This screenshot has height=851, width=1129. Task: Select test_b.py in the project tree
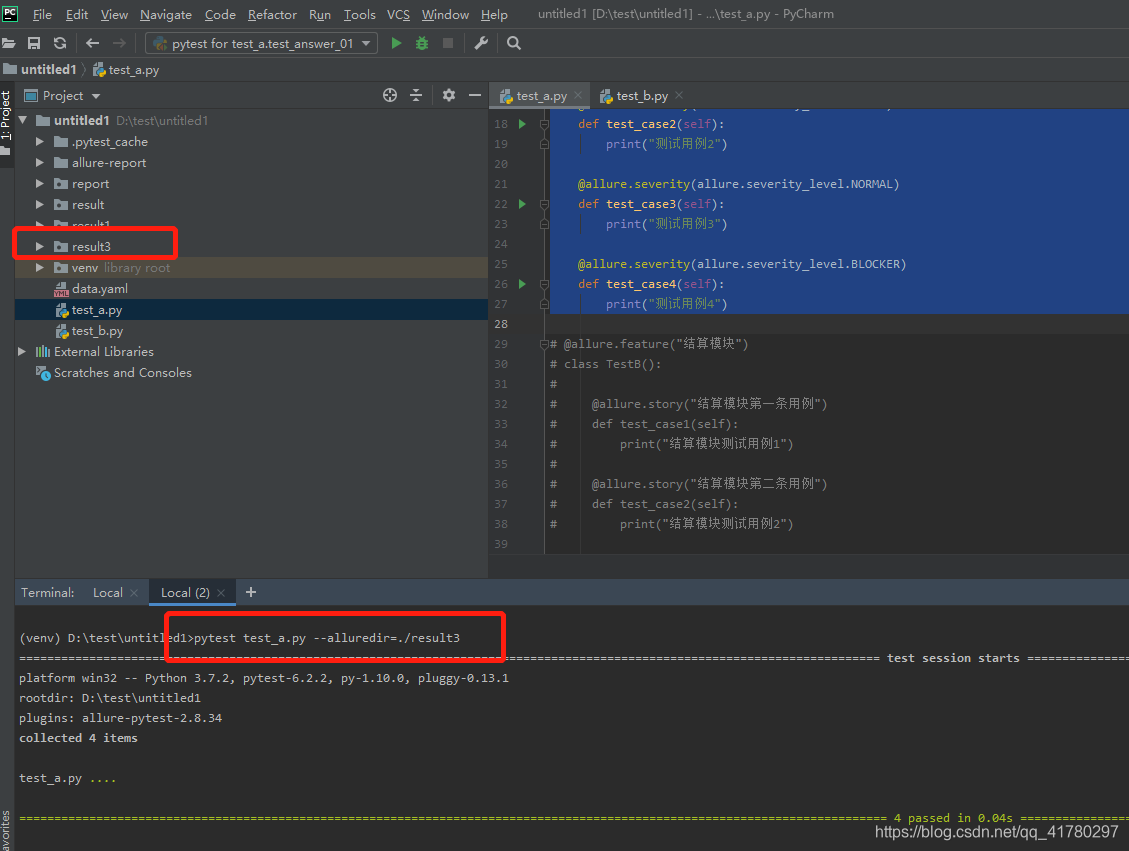point(97,330)
